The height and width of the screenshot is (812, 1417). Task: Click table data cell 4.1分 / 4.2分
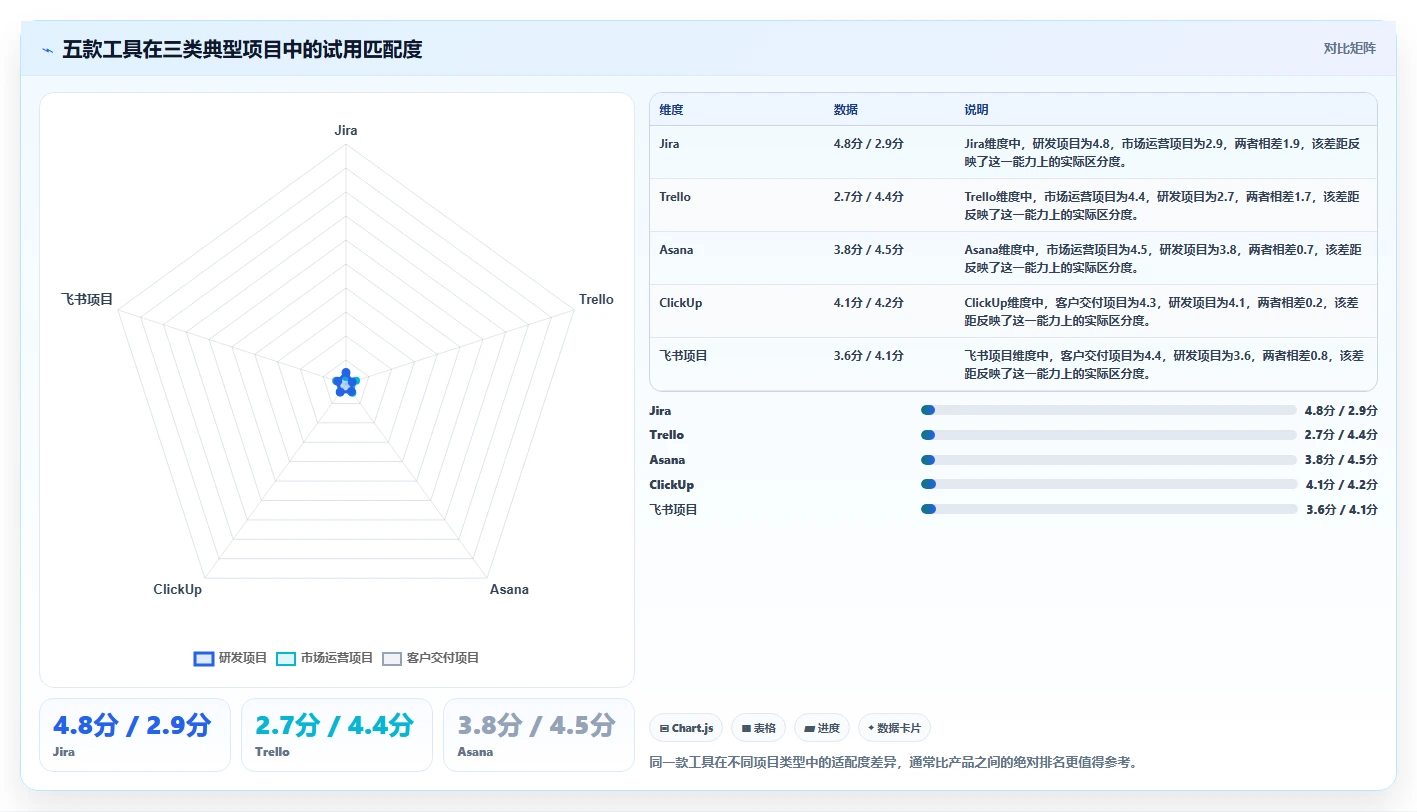(869, 303)
